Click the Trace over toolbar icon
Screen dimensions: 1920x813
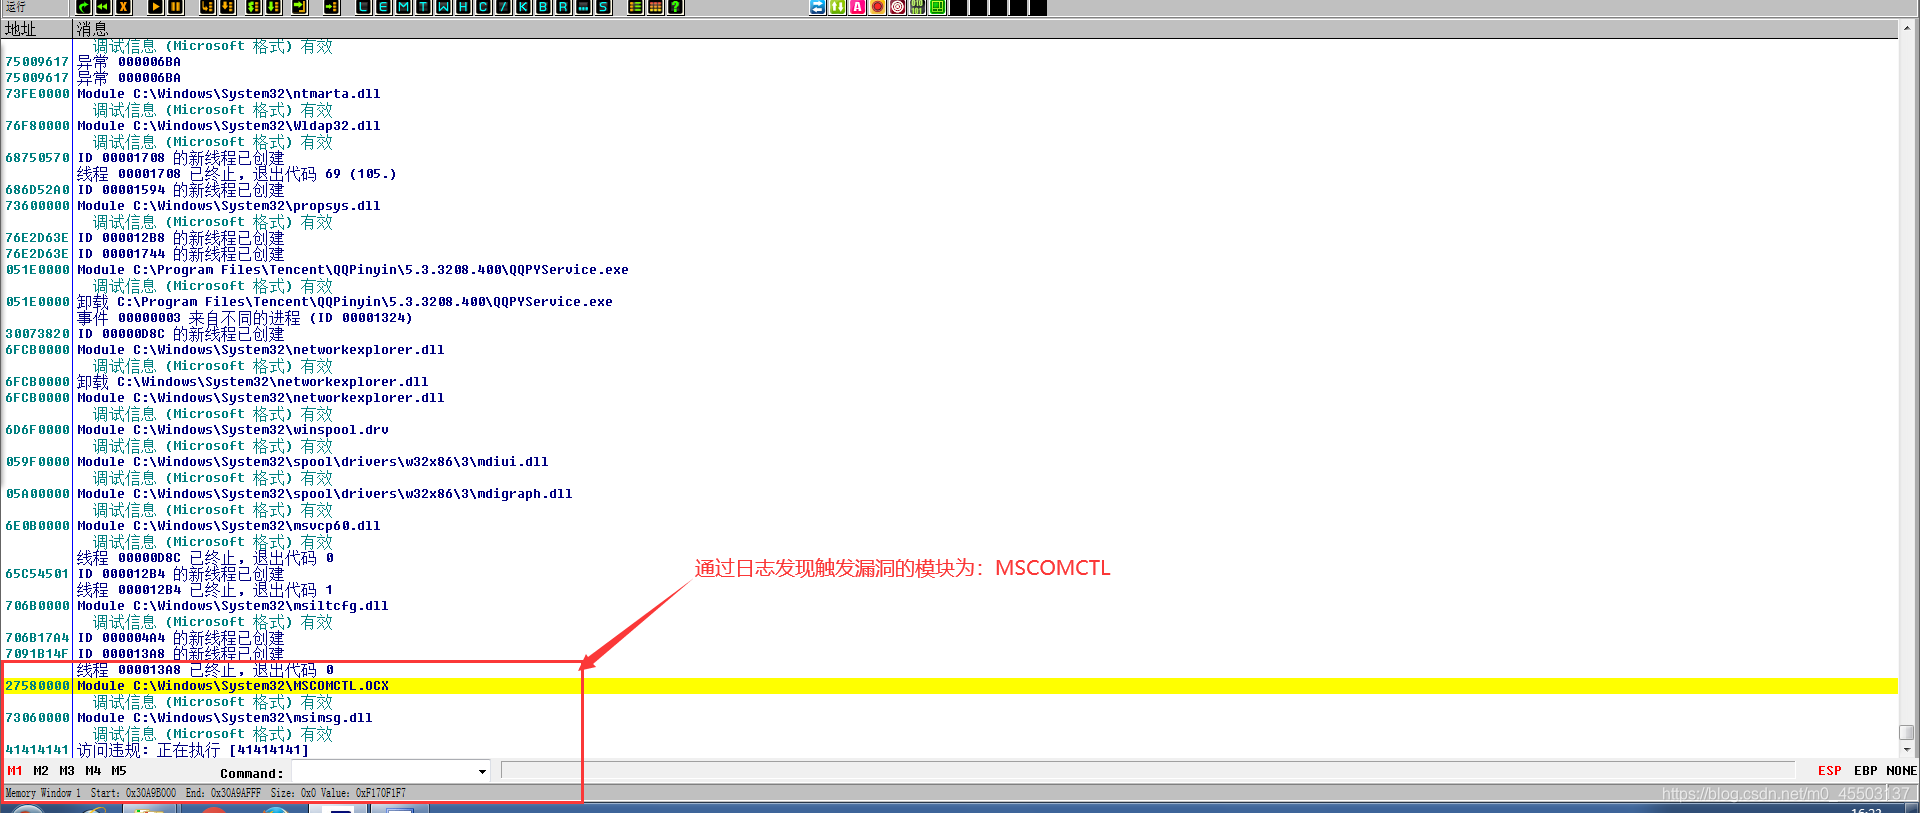273,7
